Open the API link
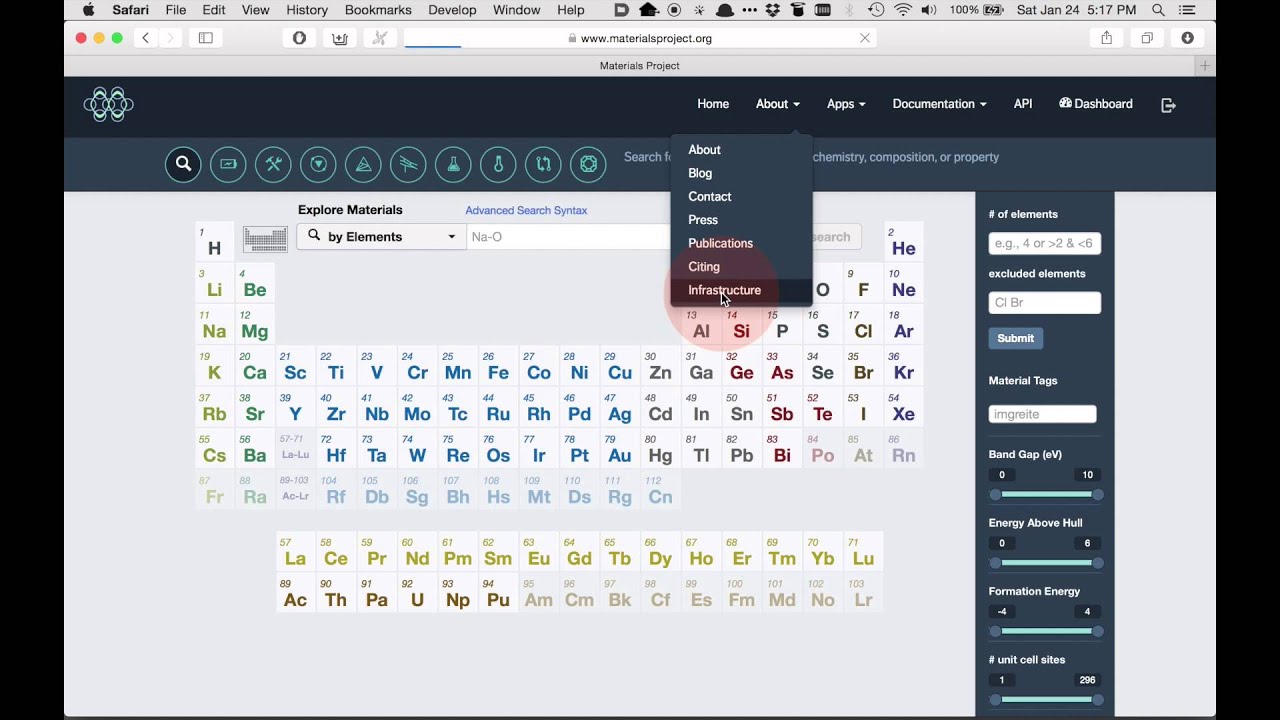 (1023, 104)
